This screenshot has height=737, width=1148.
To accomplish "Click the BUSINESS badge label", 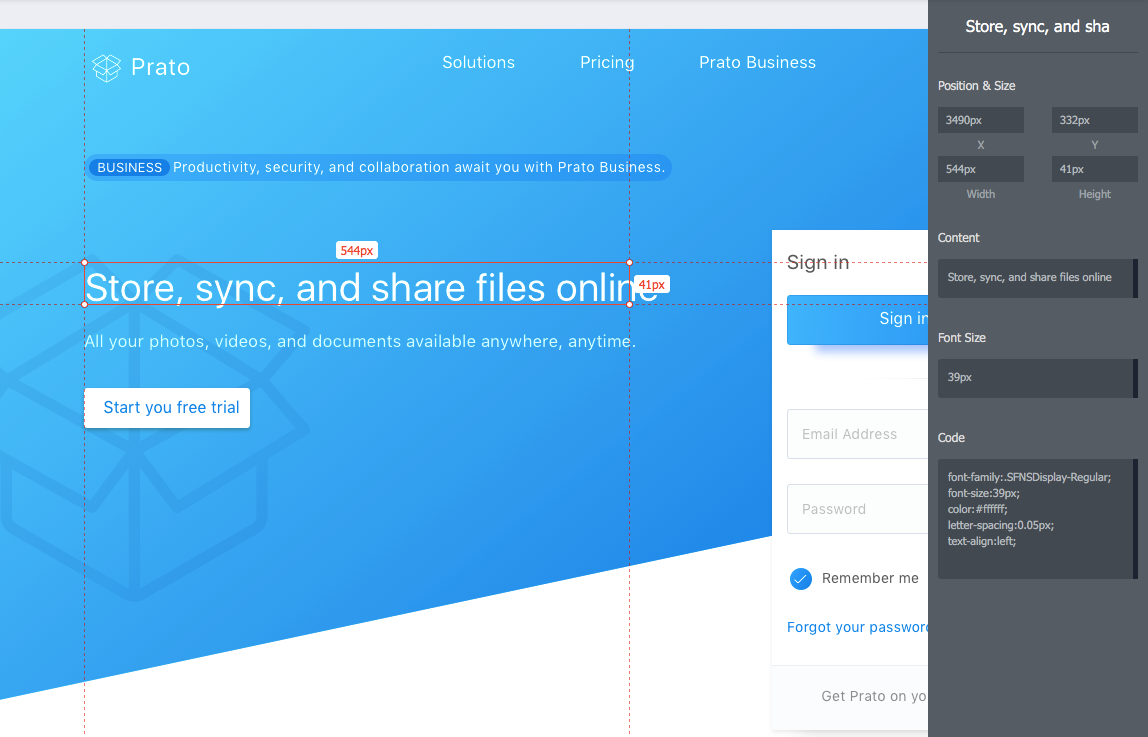I will point(130,168).
